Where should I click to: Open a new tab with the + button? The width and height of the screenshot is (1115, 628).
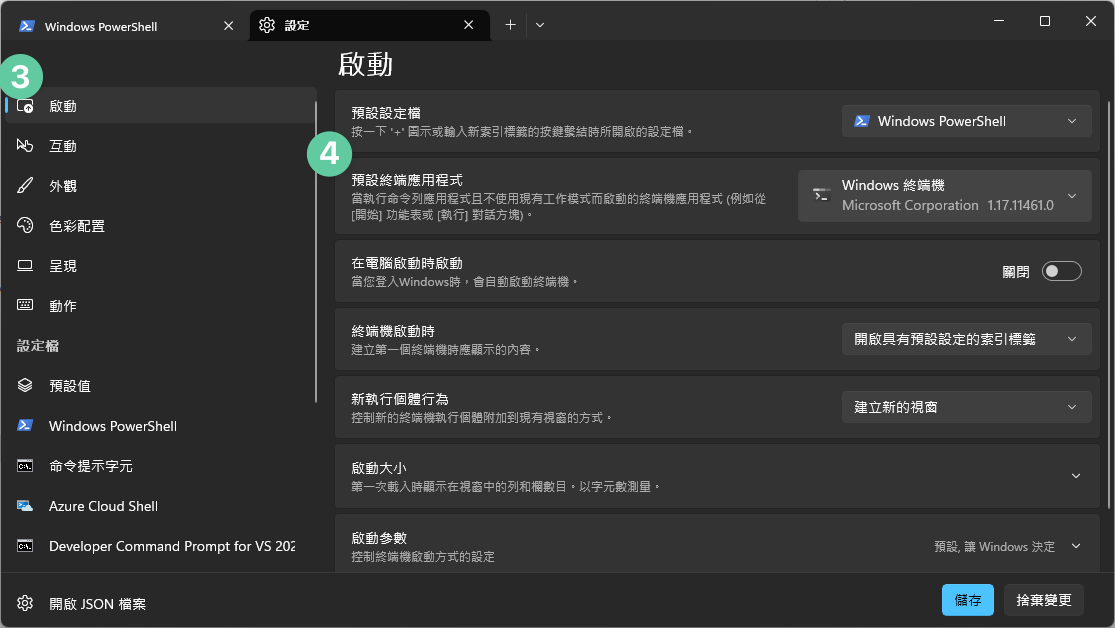click(510, 24)
